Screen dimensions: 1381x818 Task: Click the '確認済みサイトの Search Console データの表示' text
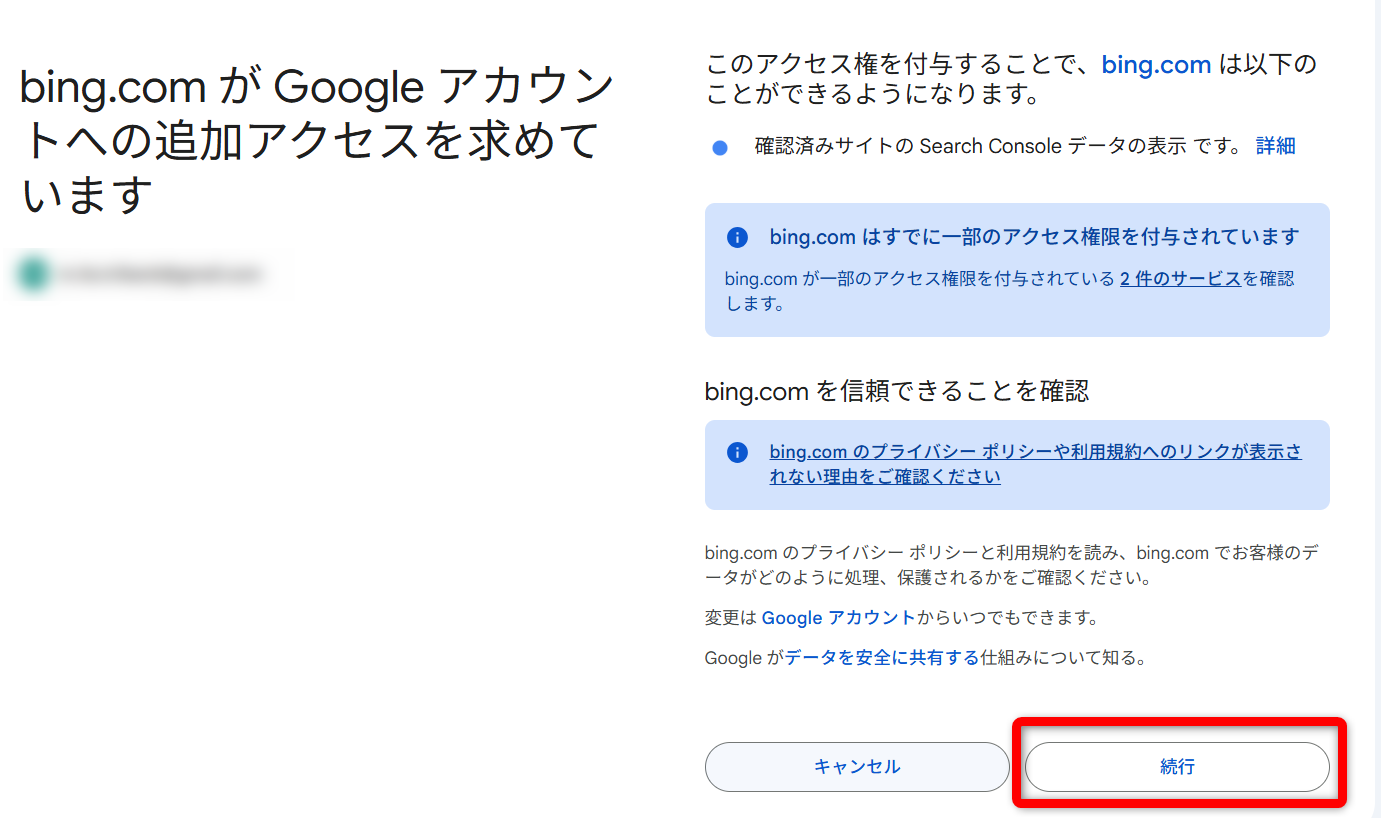click(994, 147)
